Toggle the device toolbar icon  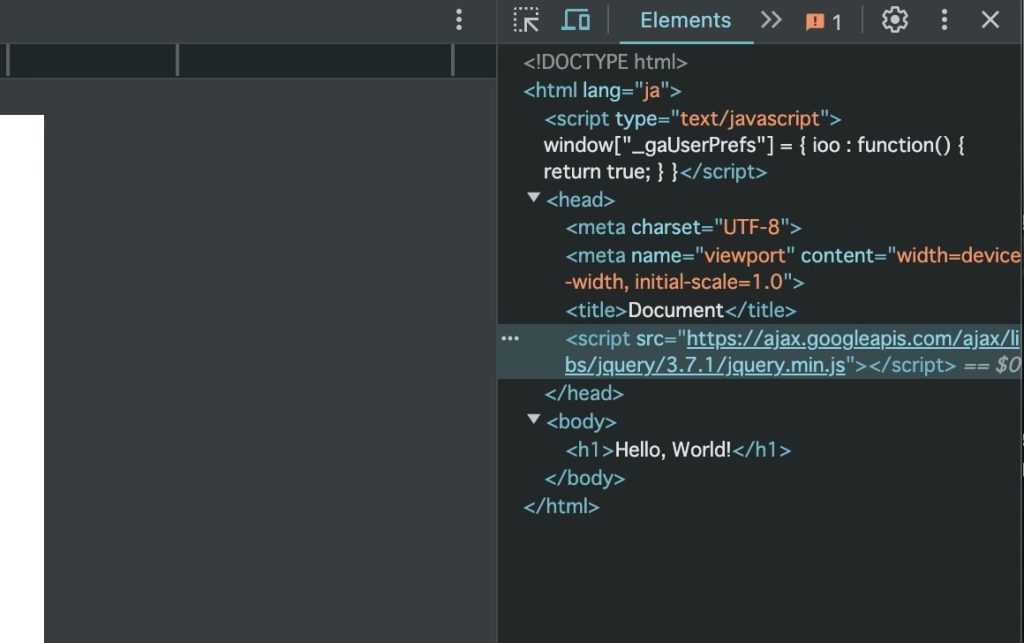coord(575,20)
